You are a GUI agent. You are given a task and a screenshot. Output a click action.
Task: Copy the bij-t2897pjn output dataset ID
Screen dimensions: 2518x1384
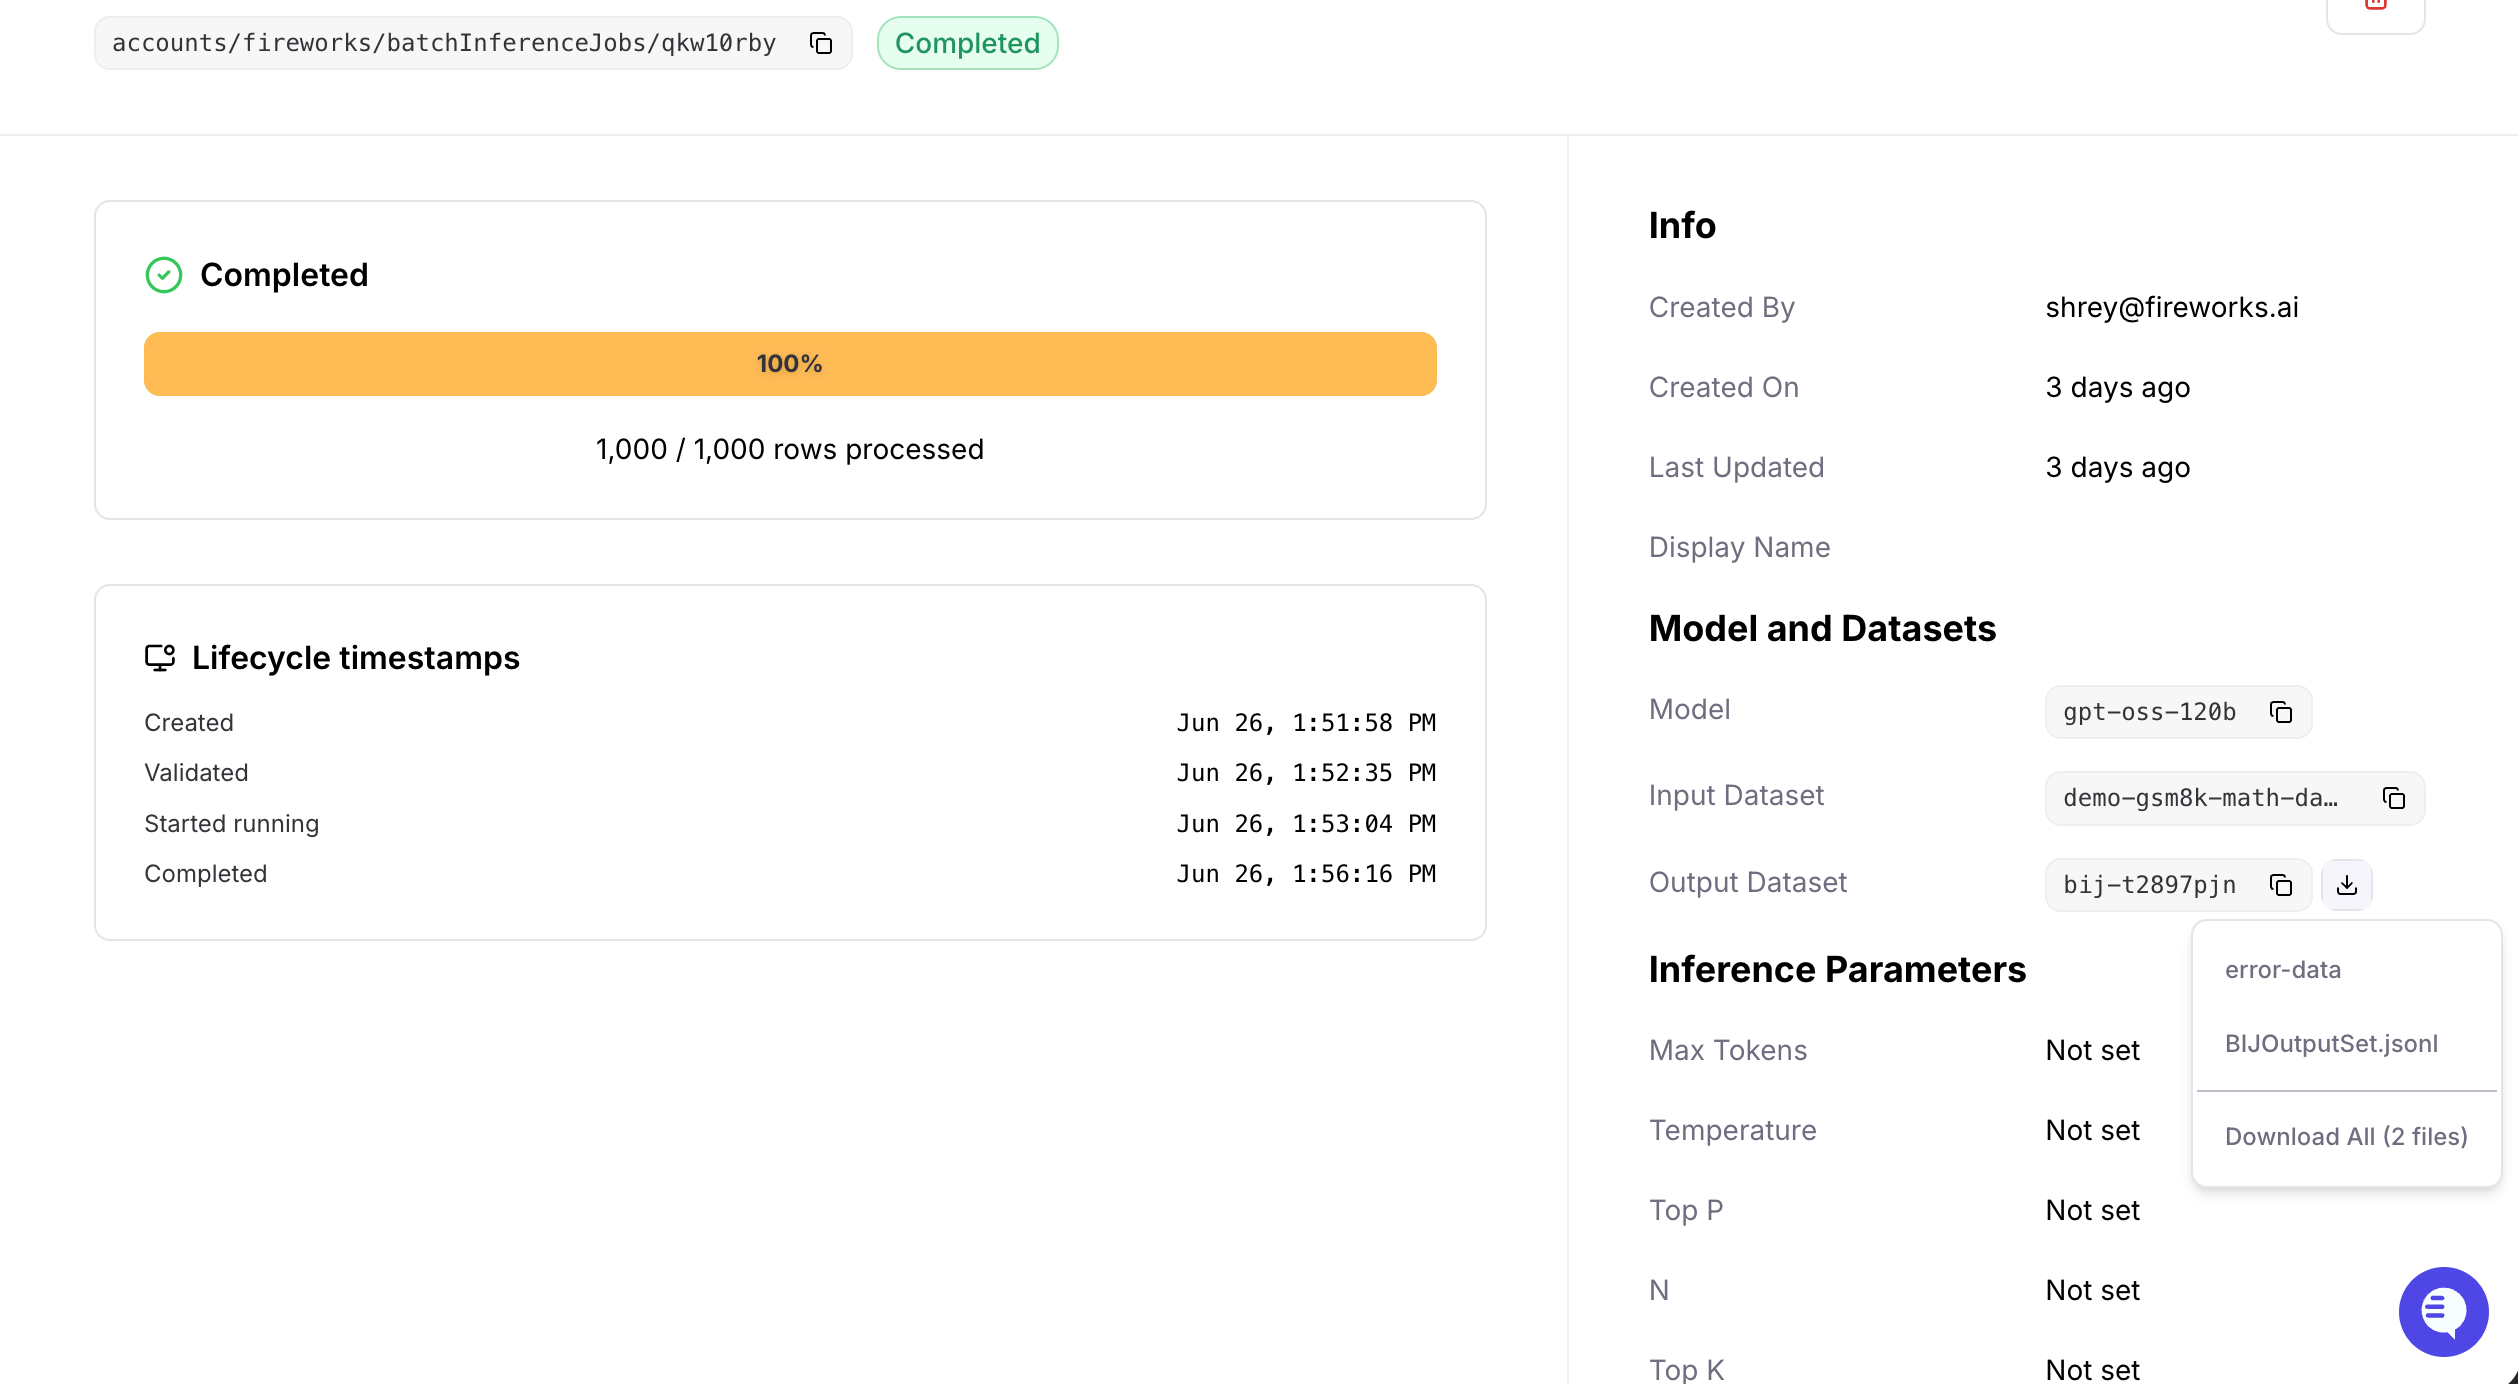coord(2281,885)
